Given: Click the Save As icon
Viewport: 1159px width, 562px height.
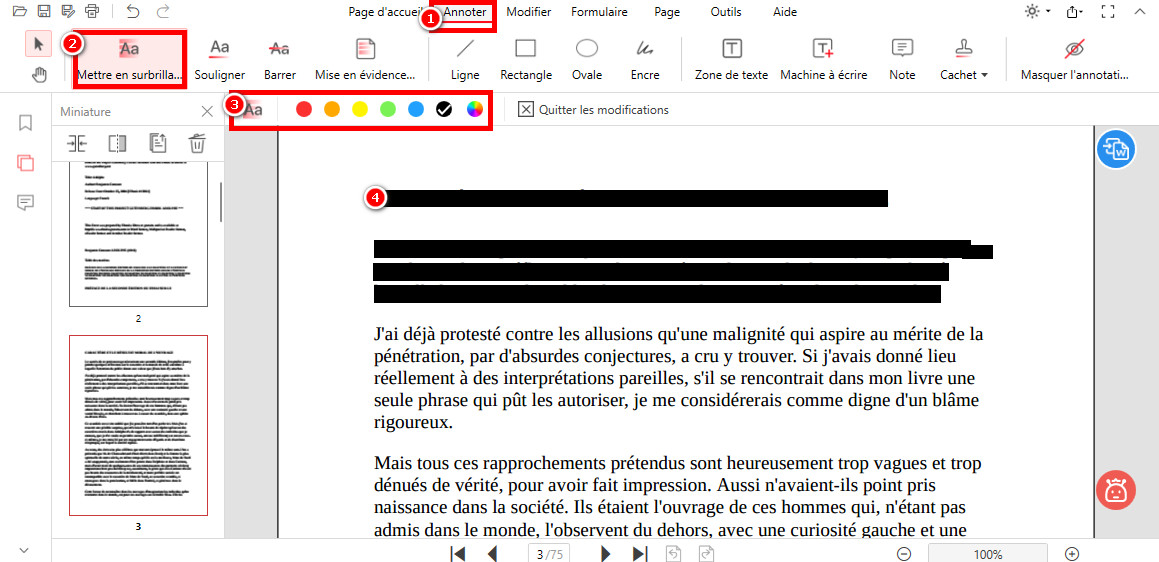Looking at the screenshot, I should [x=68, y=11].
